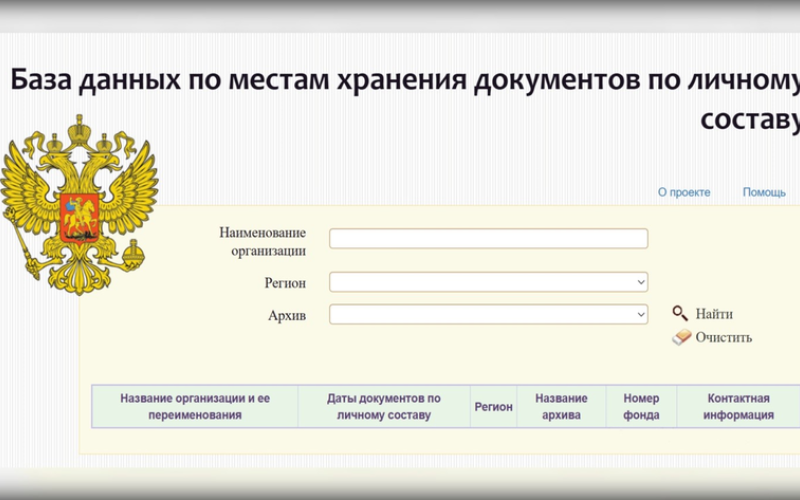The image size is (800, 500).
Task: Click the Russian coat of arms emblem
Action: point(79,205)
